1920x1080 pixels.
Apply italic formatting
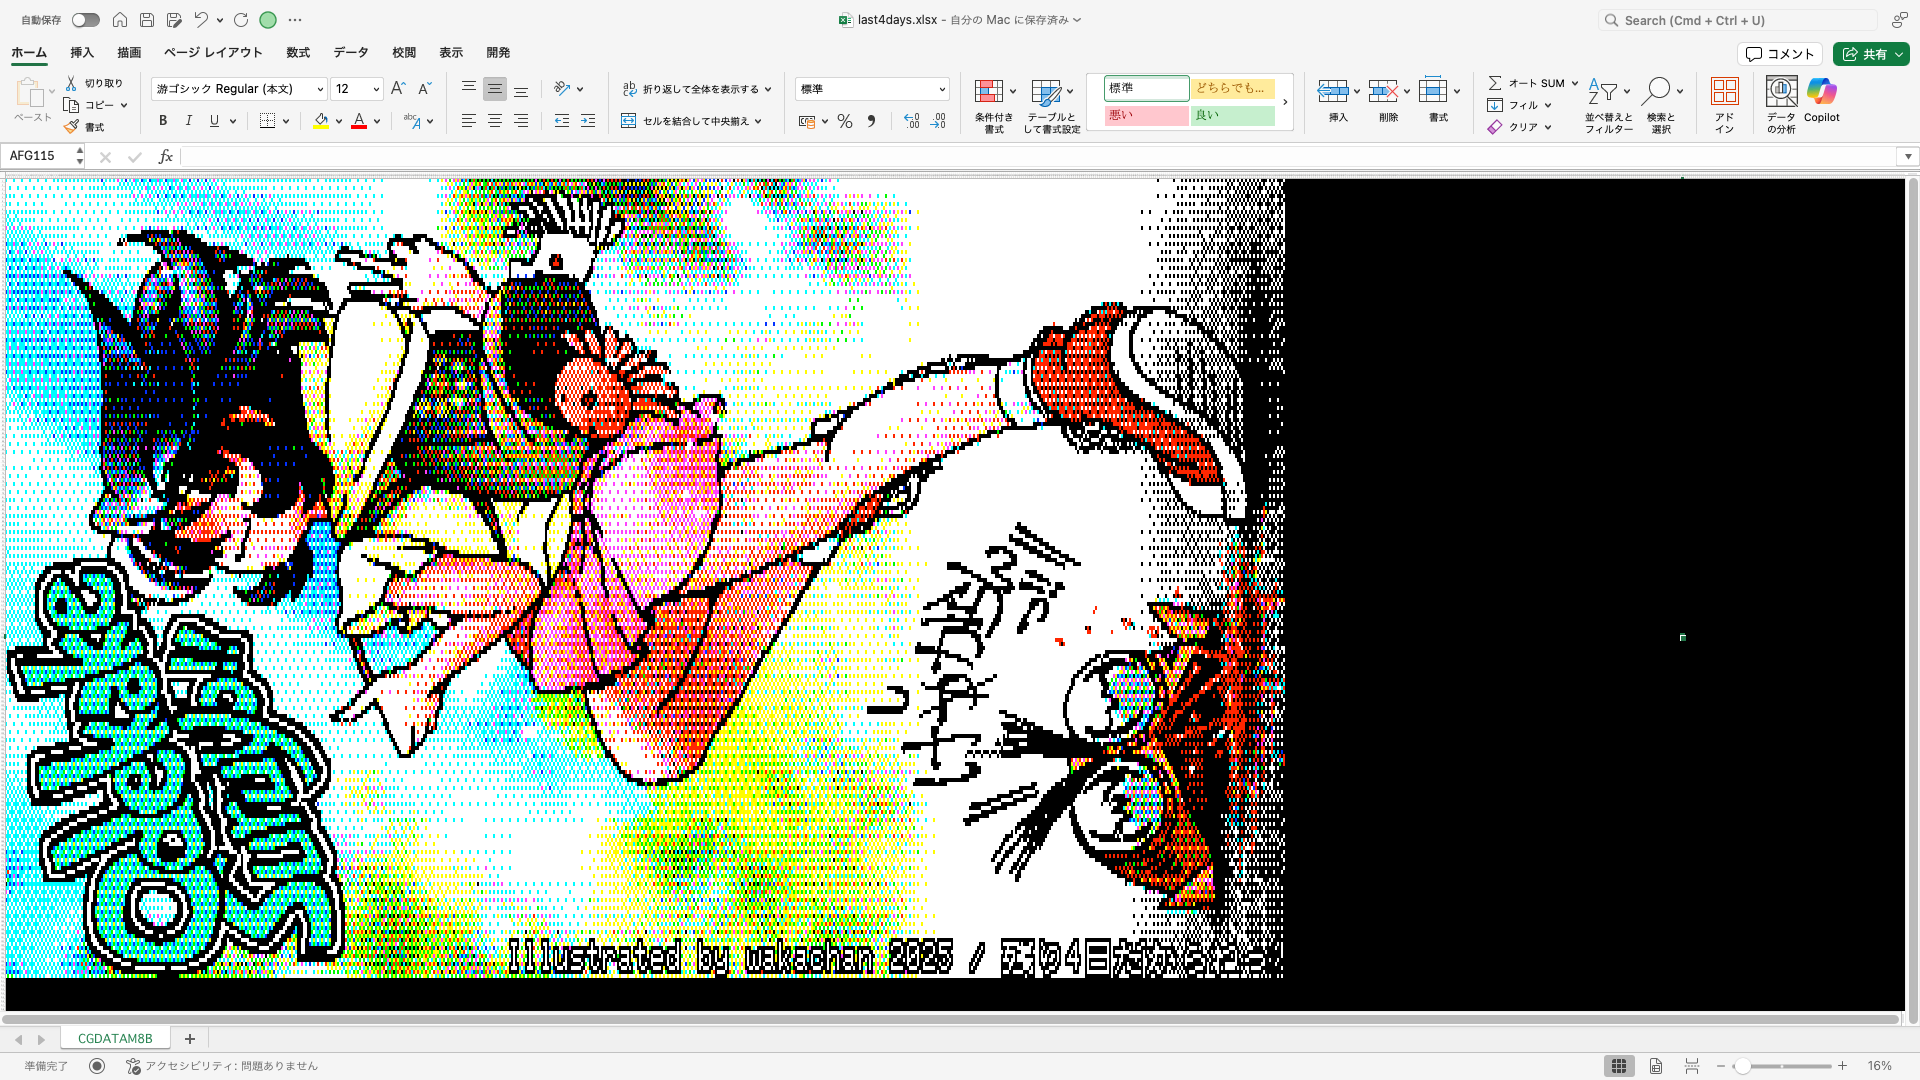click(x=188, y=121)
